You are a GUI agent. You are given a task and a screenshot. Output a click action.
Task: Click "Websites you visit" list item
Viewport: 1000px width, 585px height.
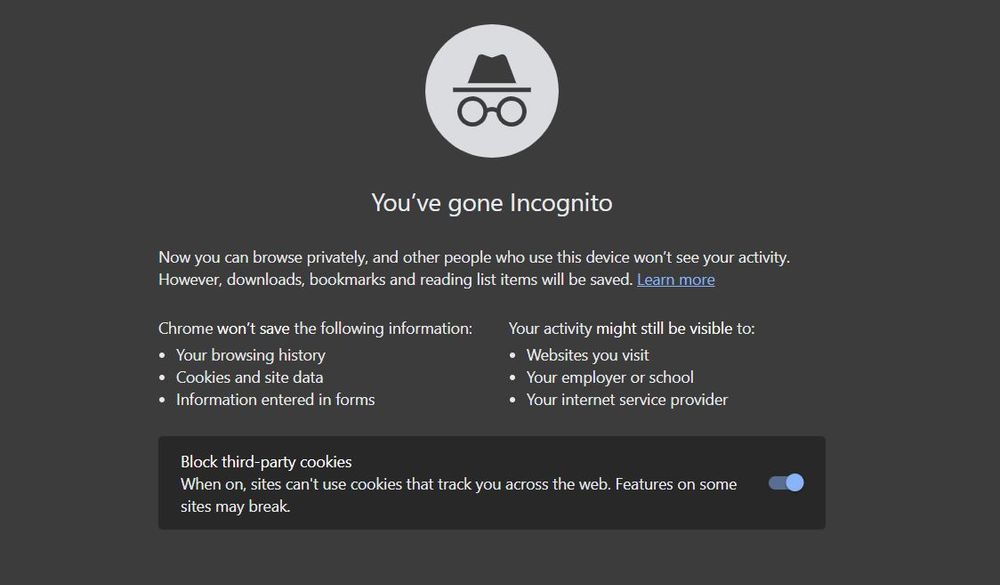(587, 355)
